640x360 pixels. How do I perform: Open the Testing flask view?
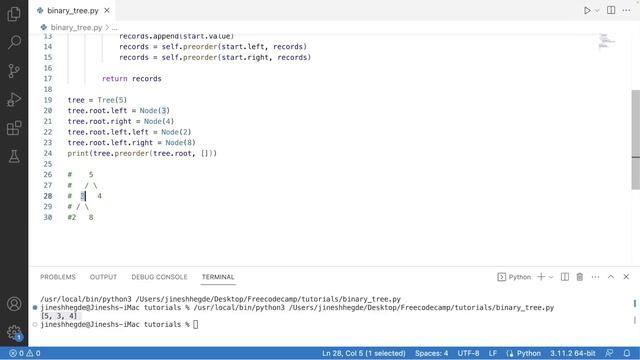point(14,156)
